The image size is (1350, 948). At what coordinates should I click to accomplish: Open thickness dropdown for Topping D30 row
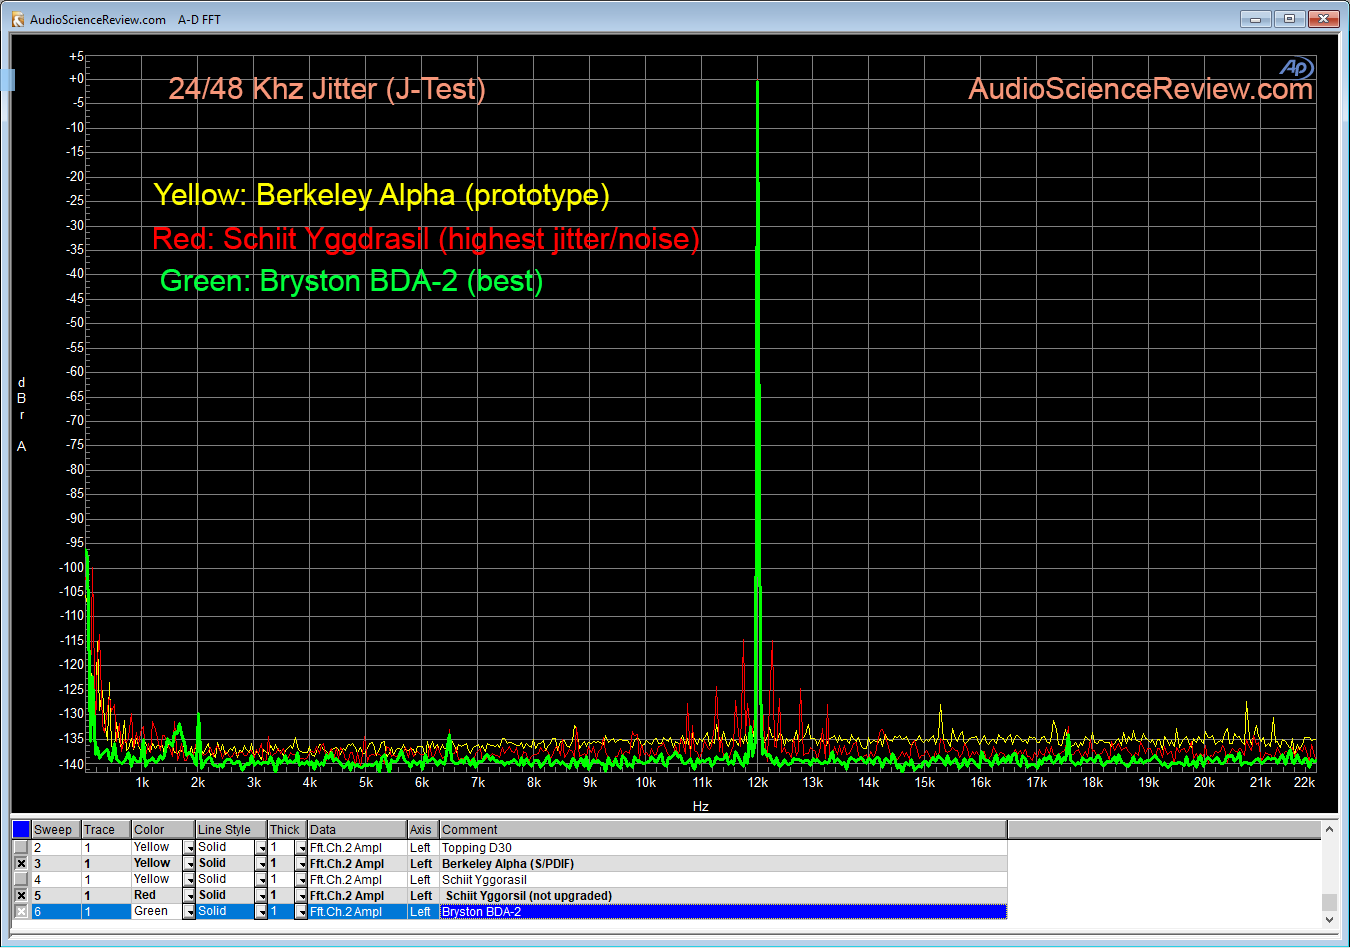click(301, 848)
